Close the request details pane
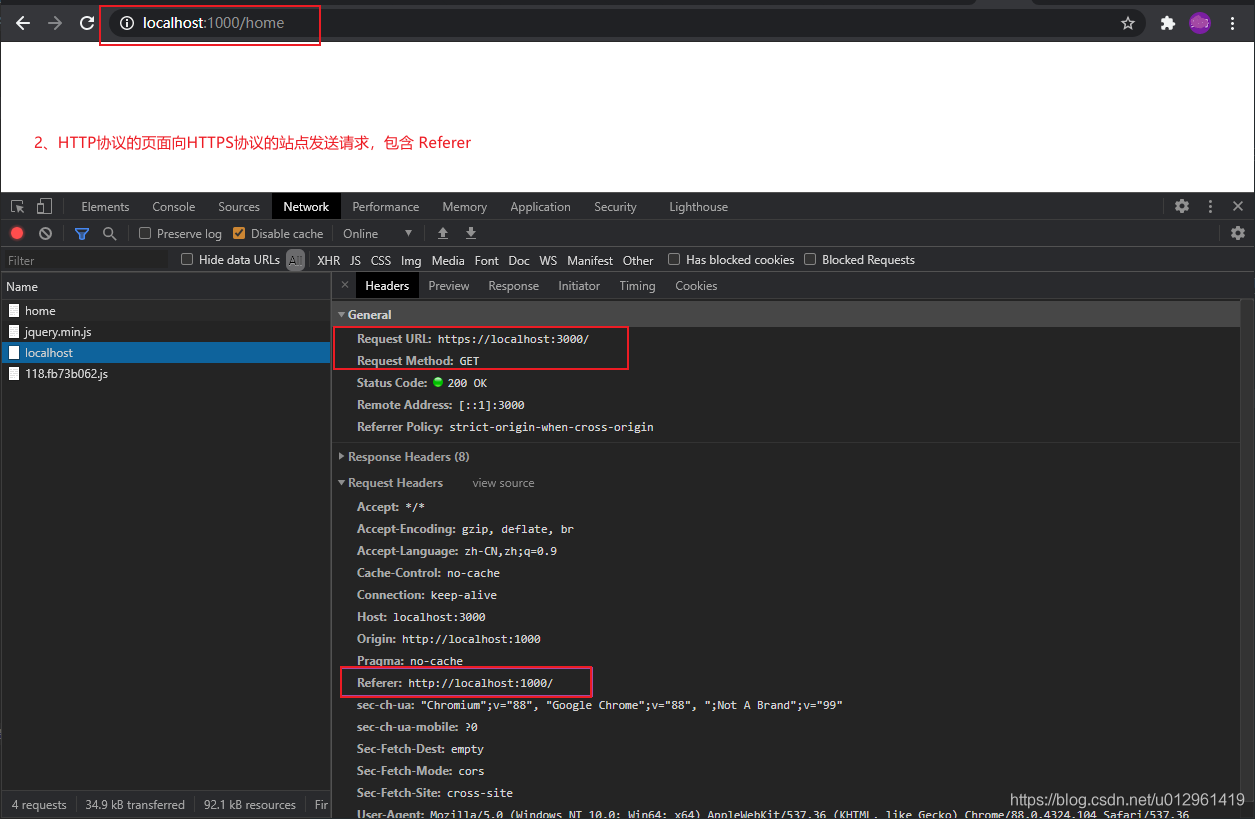 345,285
